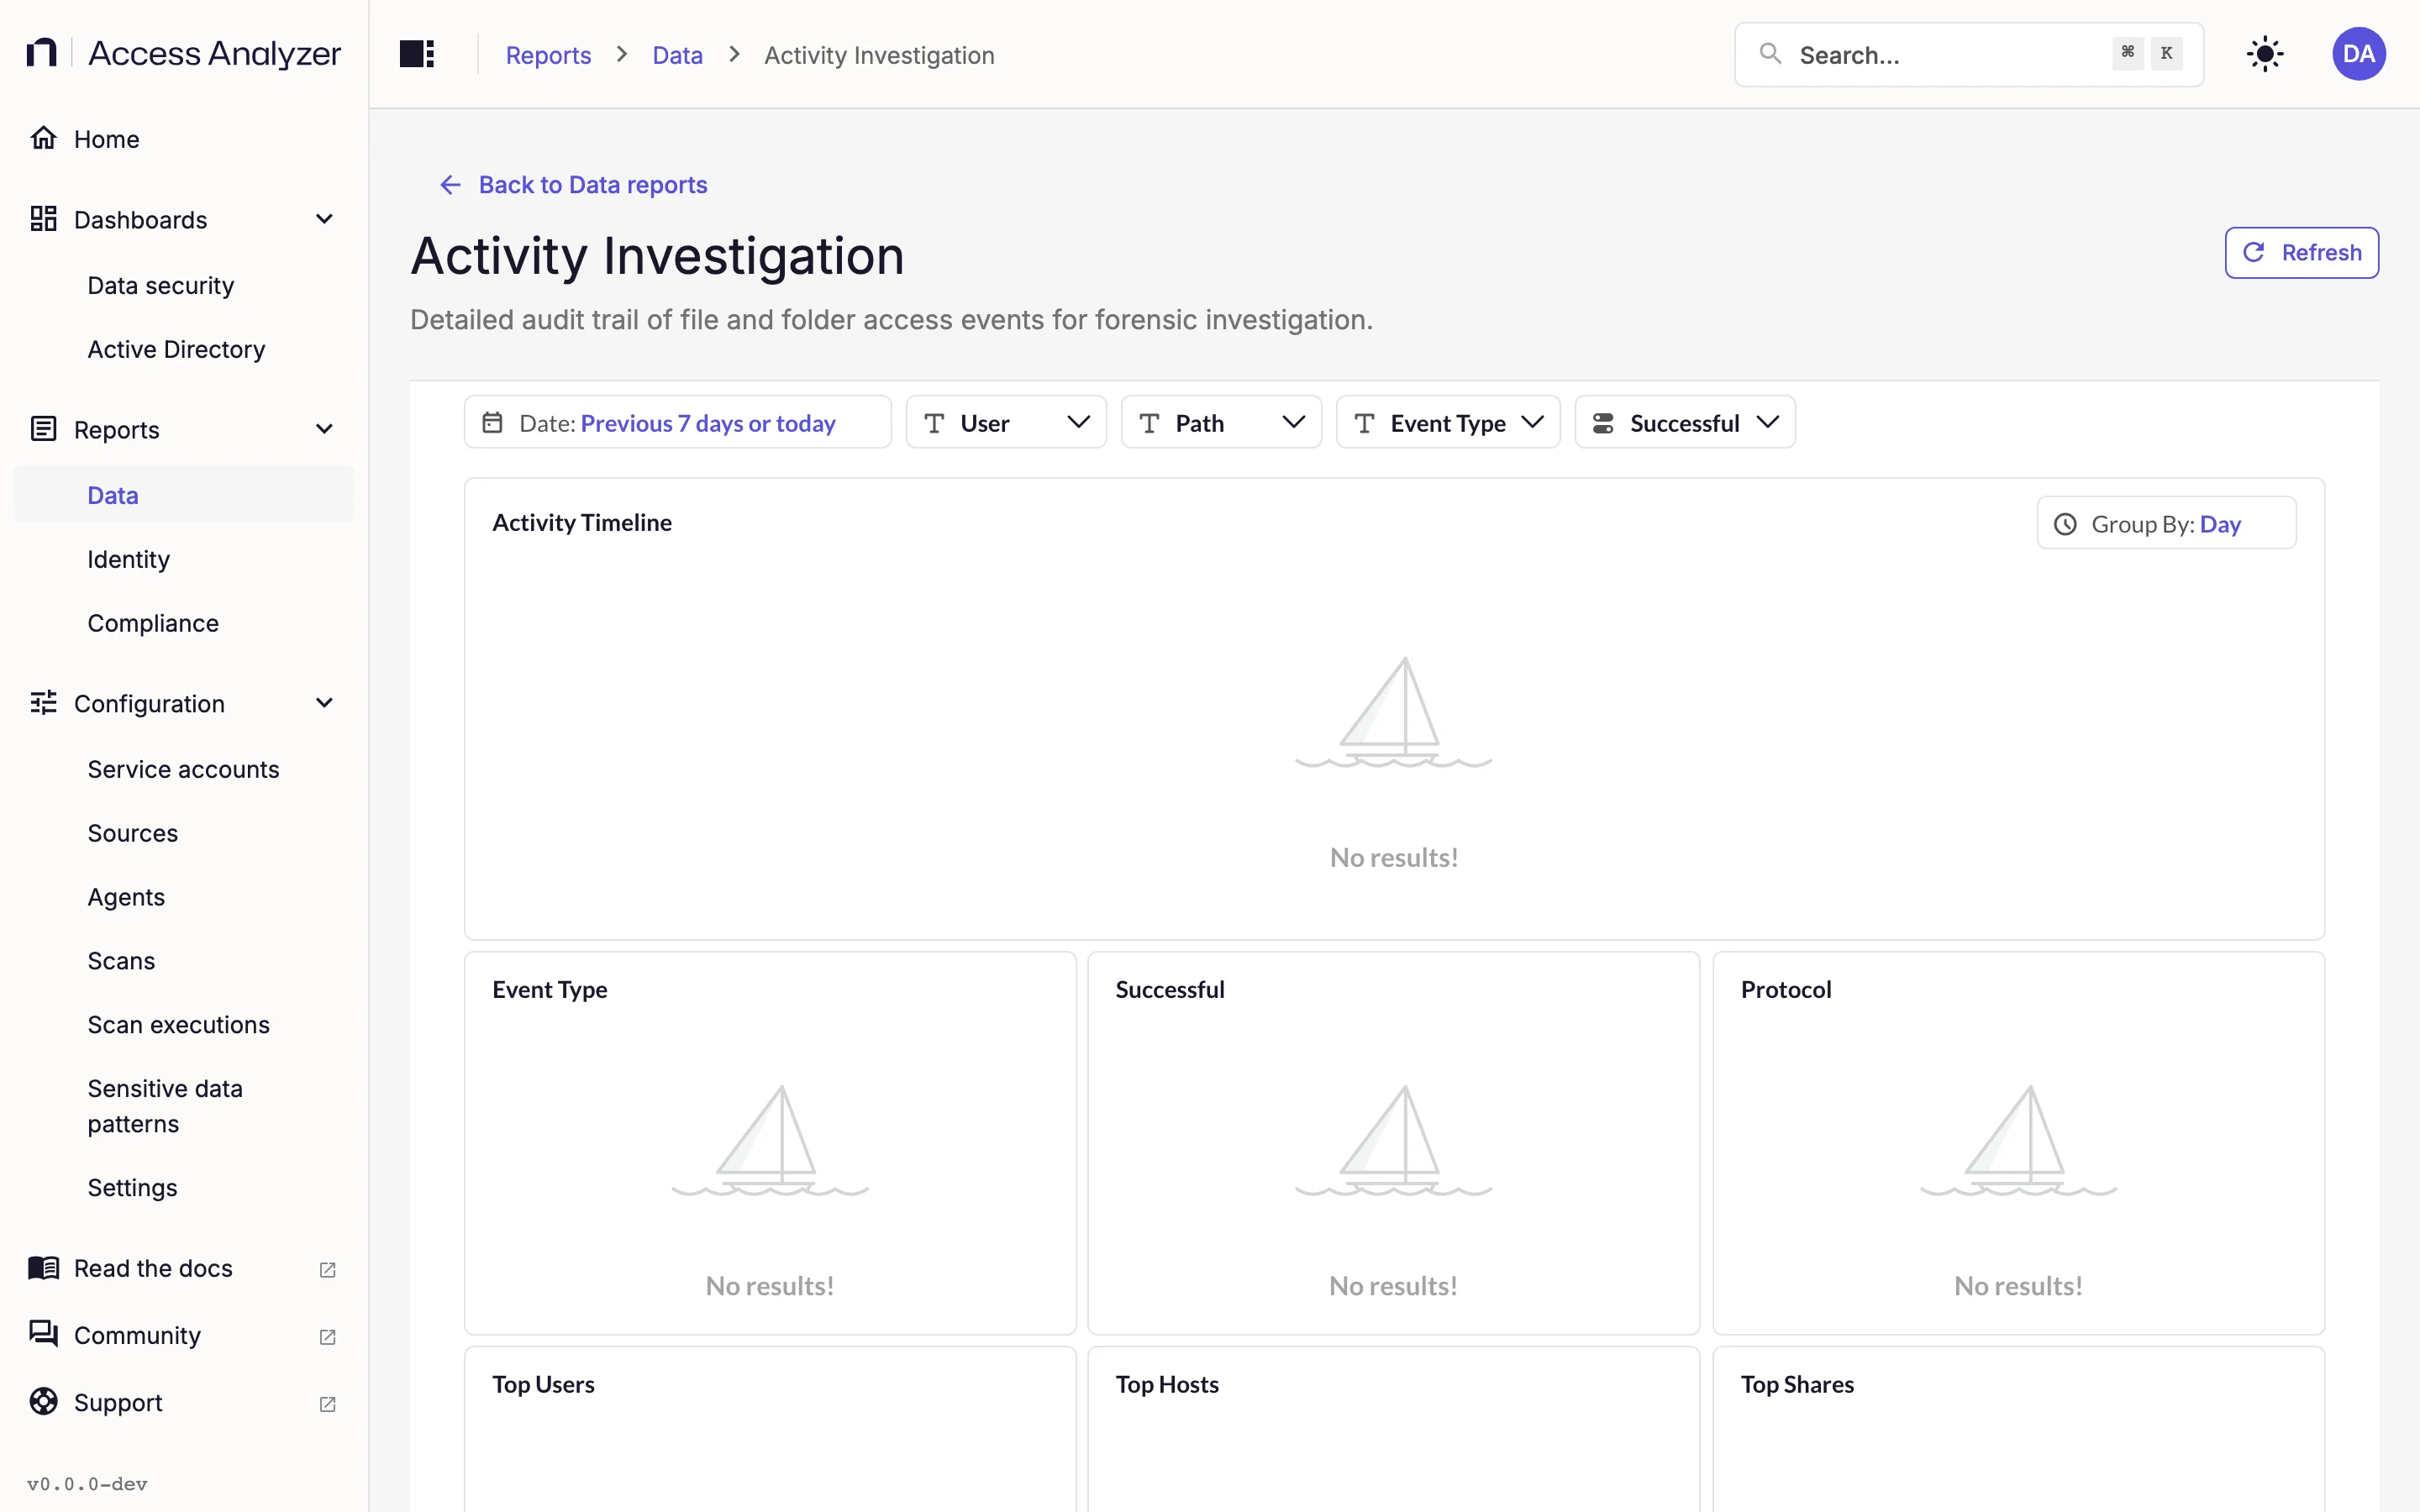
Task: Open external link icon beside Community
Action: tap(327, 1336)
